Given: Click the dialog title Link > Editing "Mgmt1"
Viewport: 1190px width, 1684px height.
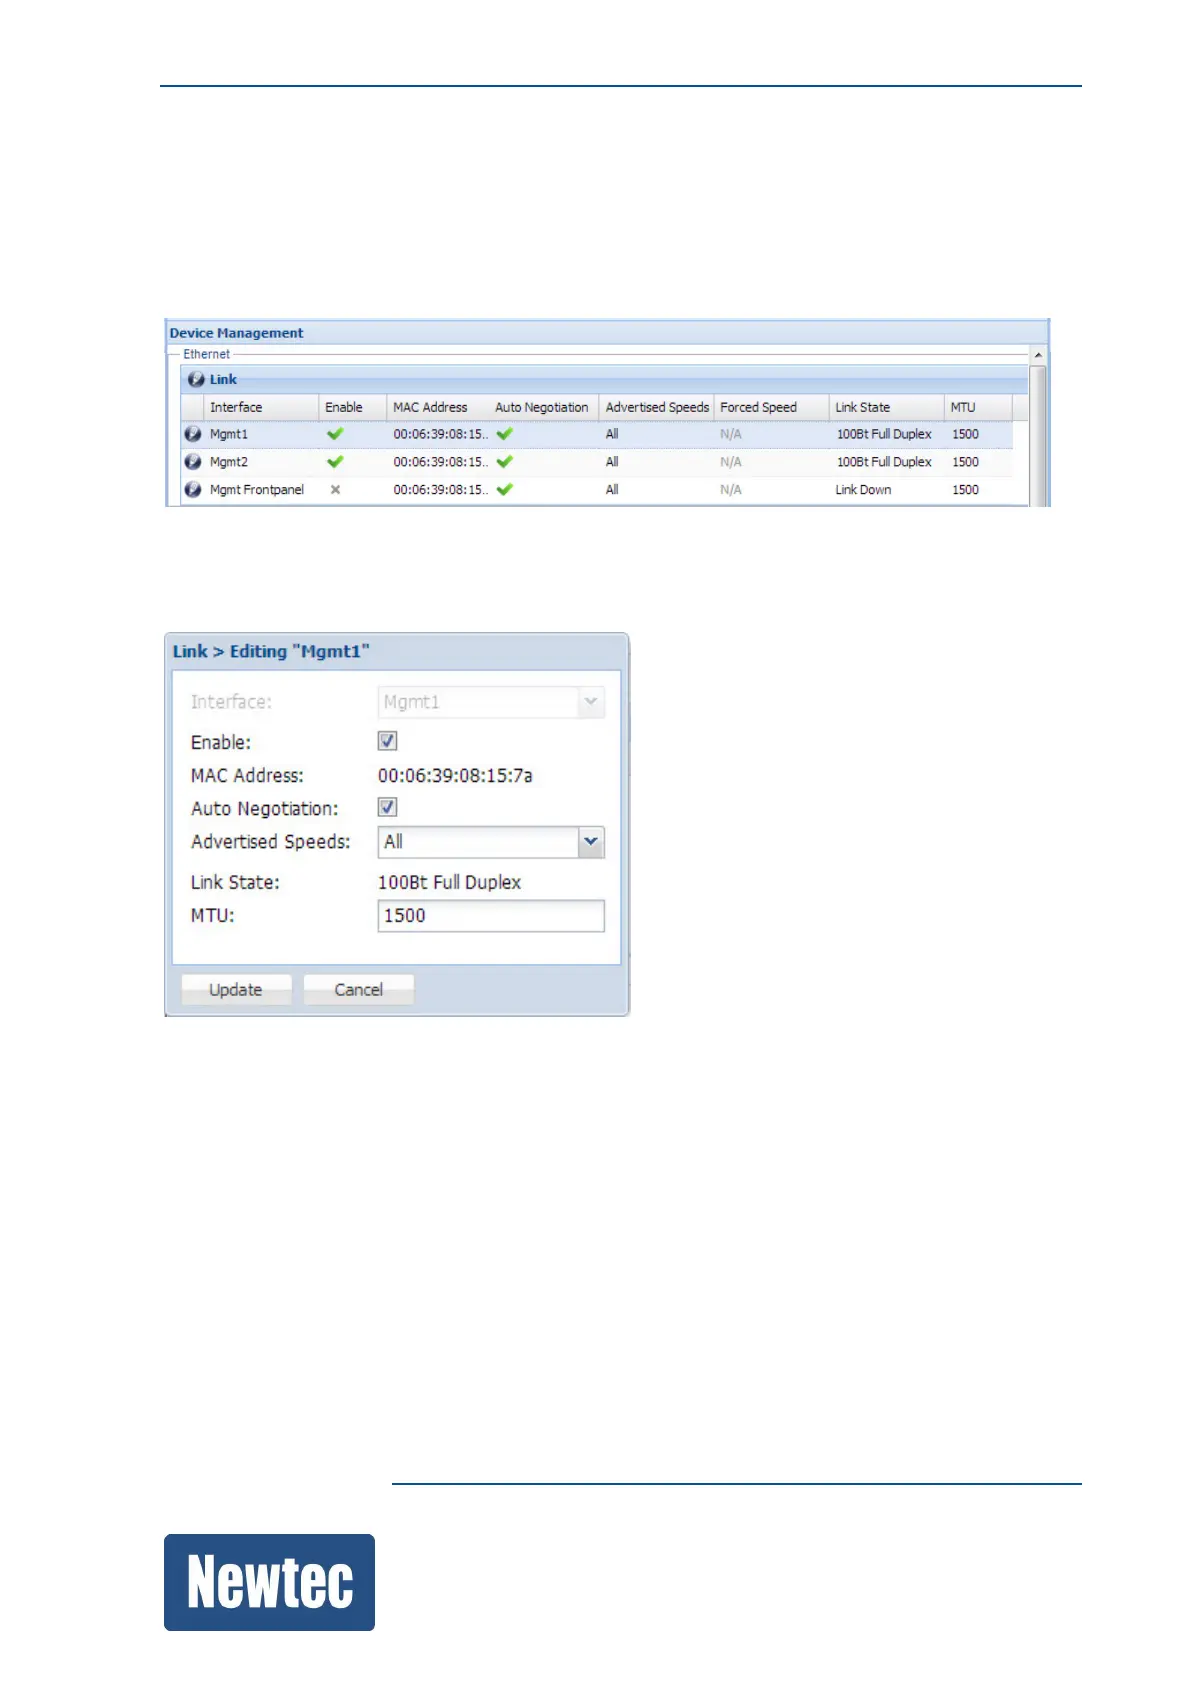Looking at the screenshot, I should click(271, 652).
